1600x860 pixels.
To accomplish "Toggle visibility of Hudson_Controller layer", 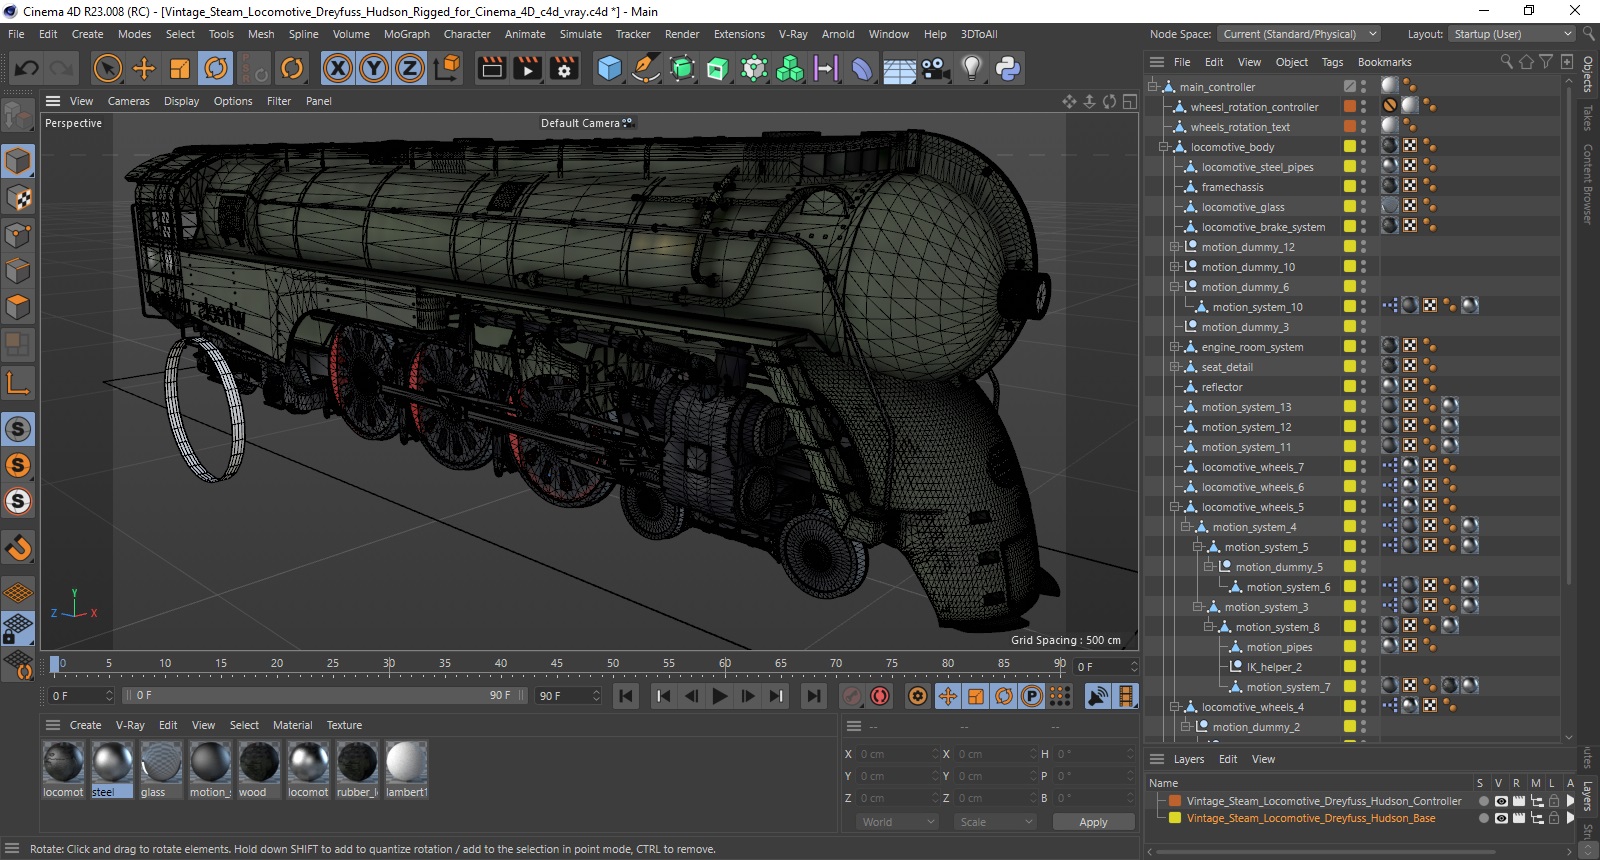I will (x=1501, y=801).
